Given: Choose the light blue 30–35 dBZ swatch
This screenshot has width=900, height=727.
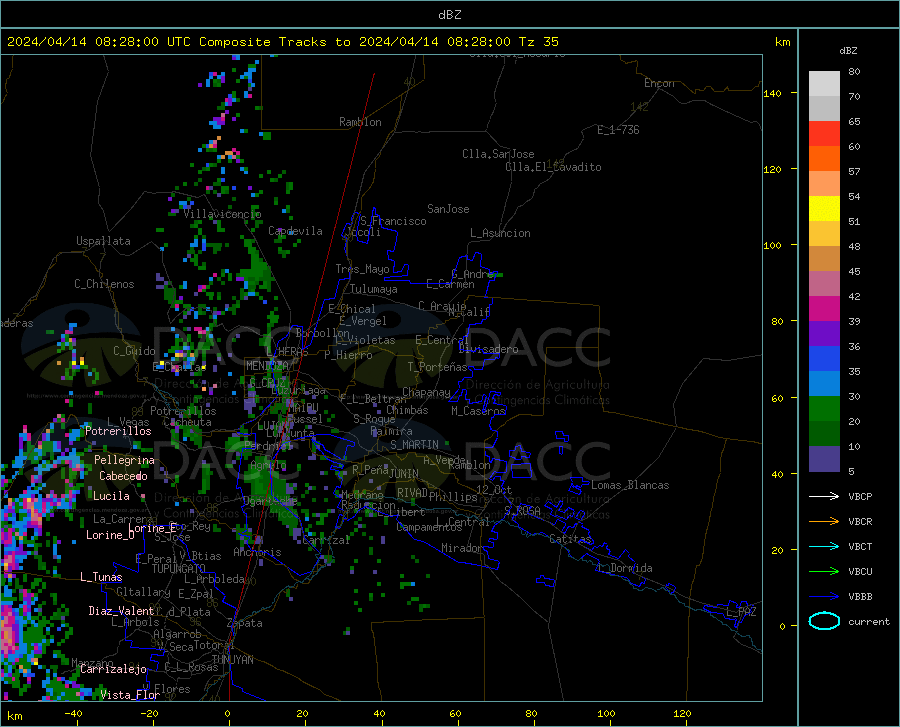Looking at the screenshot, I should [824, 383].
